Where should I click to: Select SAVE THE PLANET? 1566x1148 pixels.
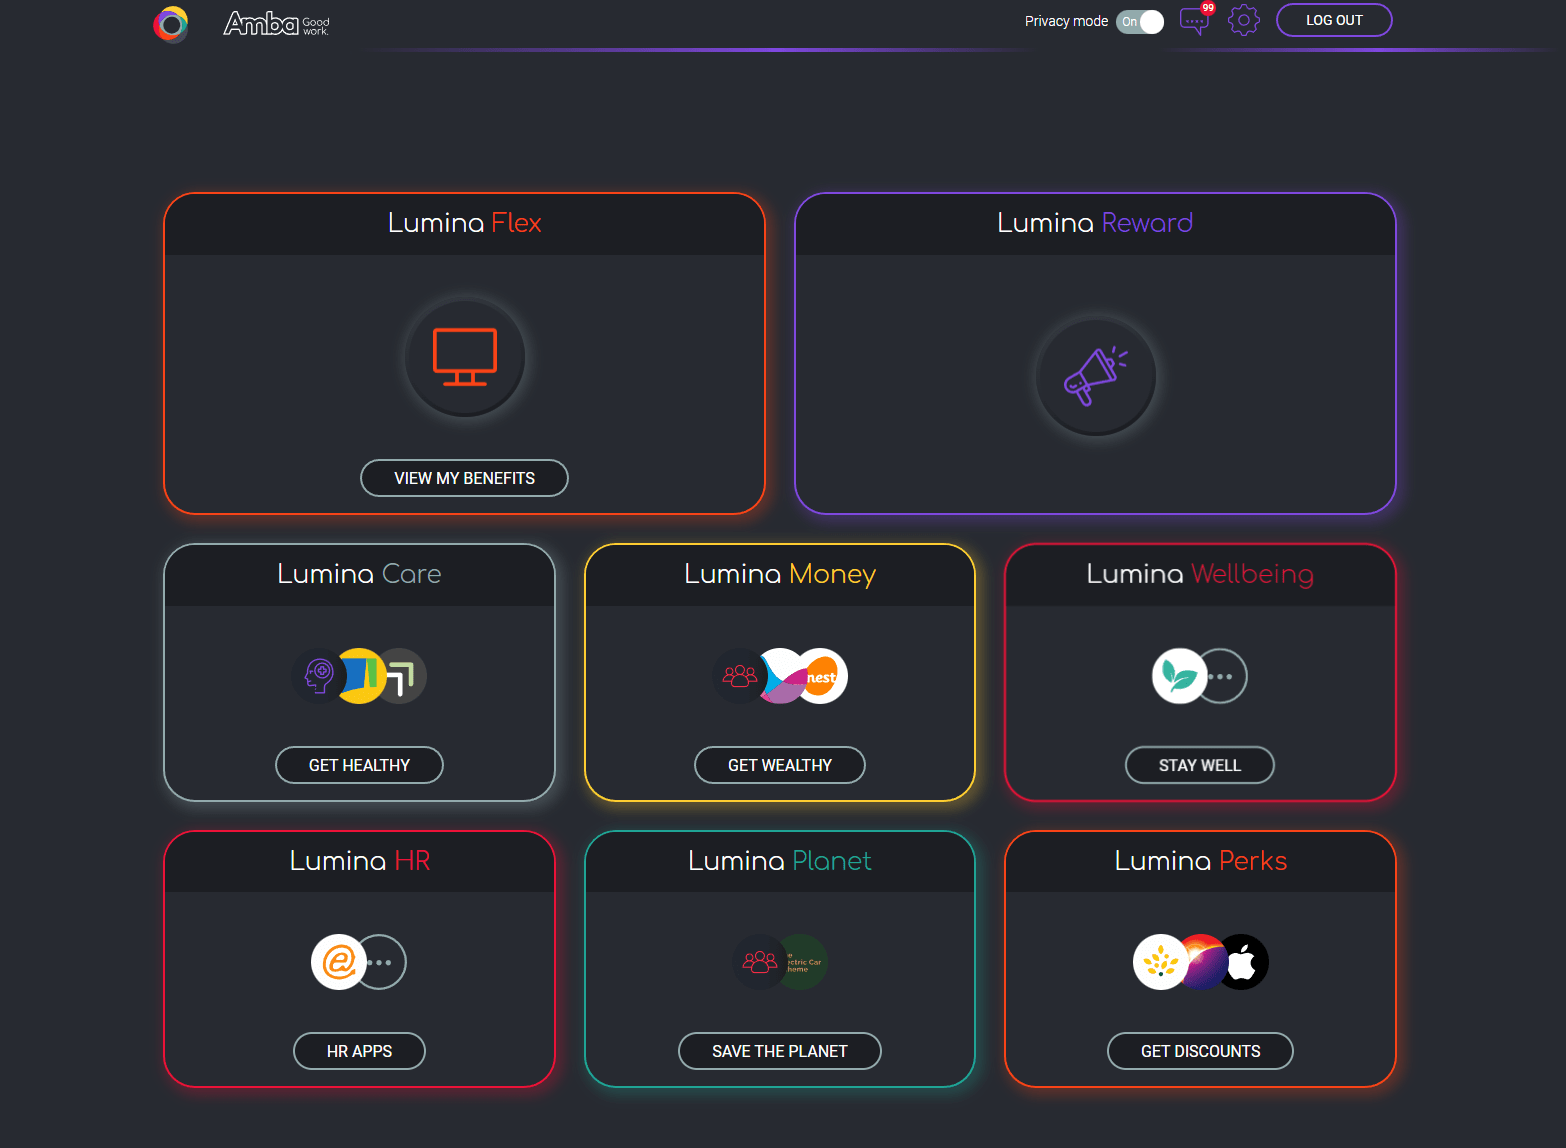pos(779,1051)
